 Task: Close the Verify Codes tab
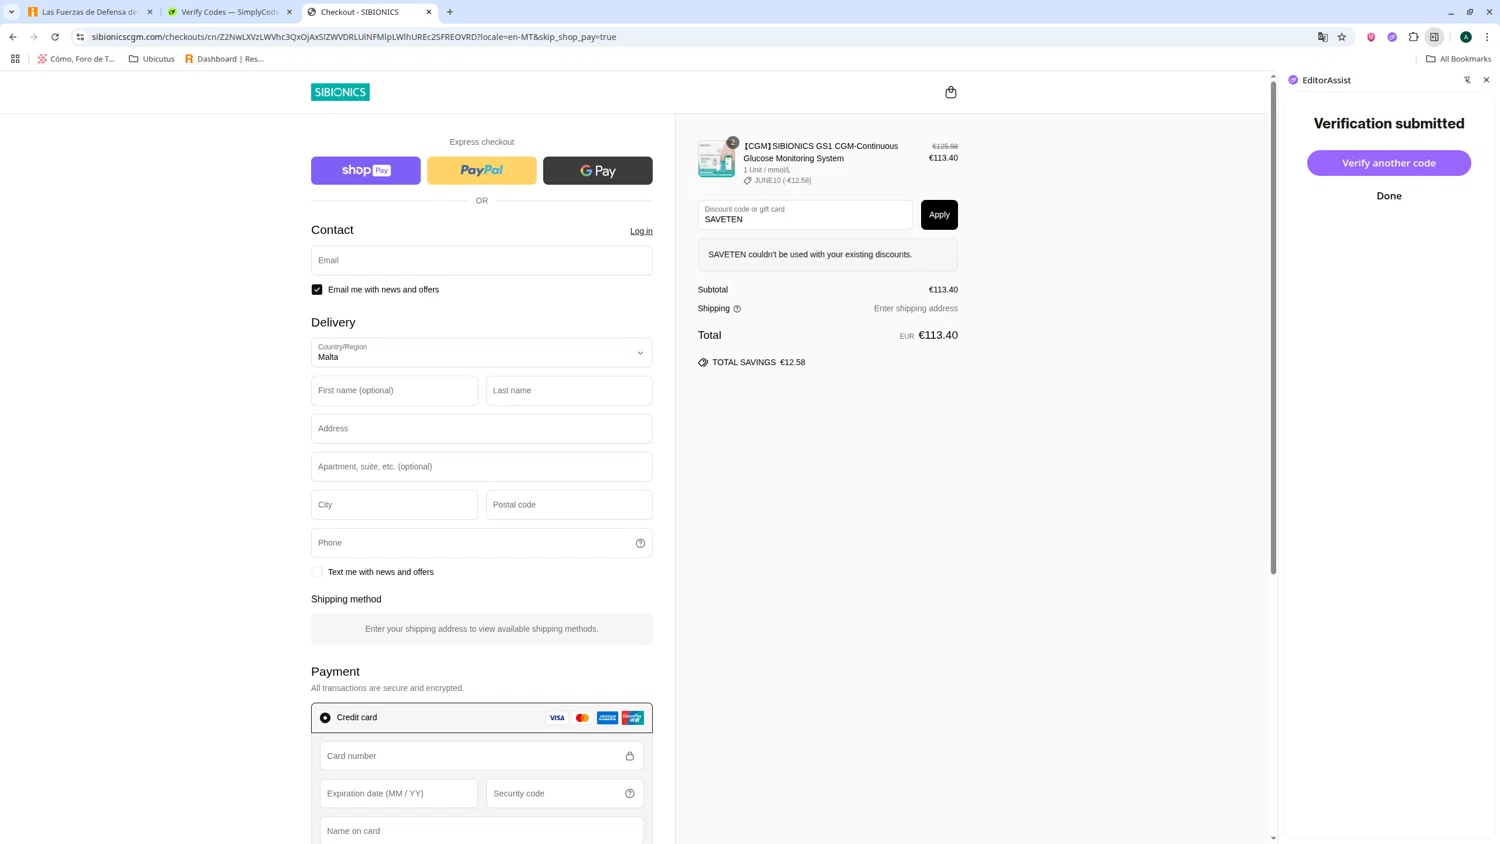(x=290, y=12)
